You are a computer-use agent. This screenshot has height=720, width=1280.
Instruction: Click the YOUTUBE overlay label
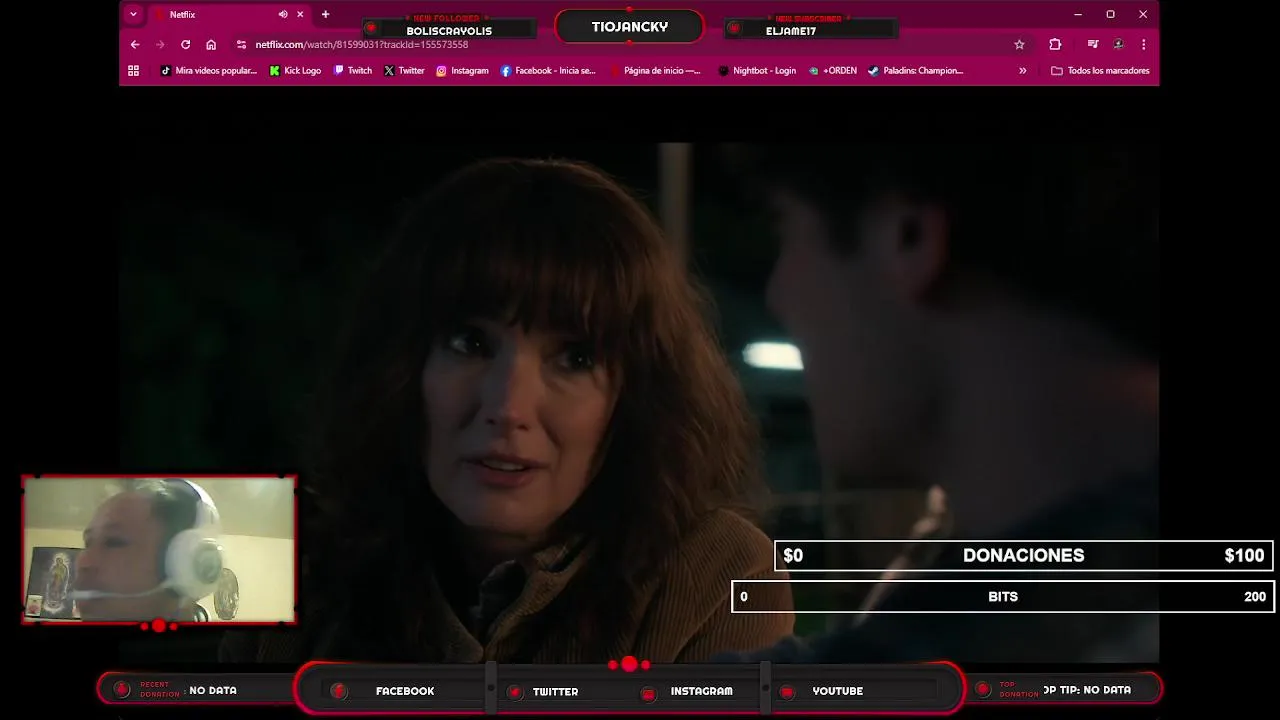pyautogui.click(x=837, y=691)
